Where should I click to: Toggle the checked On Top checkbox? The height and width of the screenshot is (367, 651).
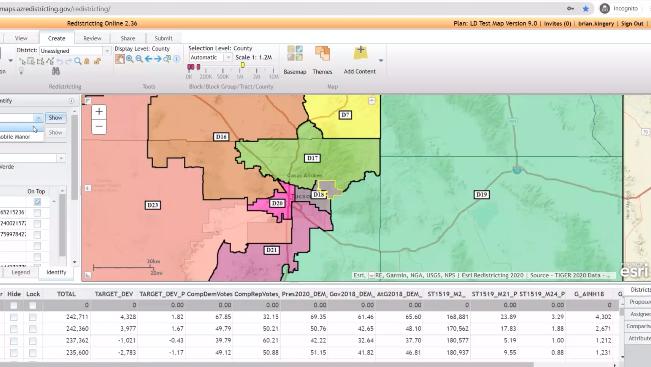pyautogui.click(x=37, y=202)
